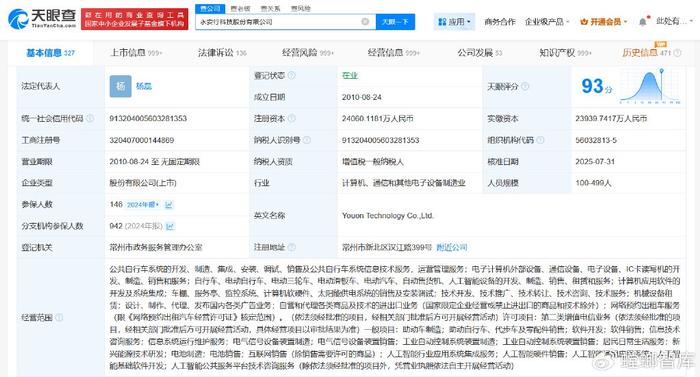The width and height of the screenshot is (700, 377).
Task: Open the 2024年报 year selector
Action: [x=143, y=205]
